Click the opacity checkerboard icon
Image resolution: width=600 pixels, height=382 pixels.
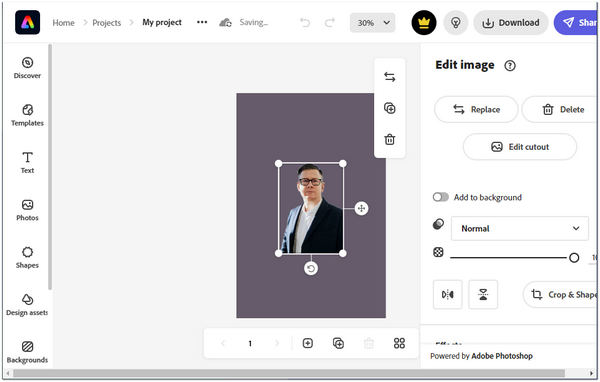(x=438, y=252)
